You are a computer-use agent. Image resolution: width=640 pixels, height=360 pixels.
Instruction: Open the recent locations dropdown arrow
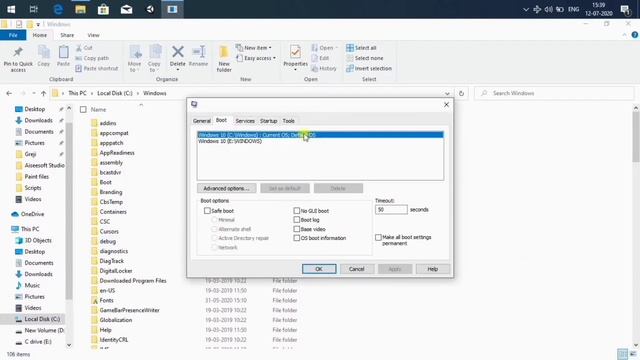[x=33, y=93]
